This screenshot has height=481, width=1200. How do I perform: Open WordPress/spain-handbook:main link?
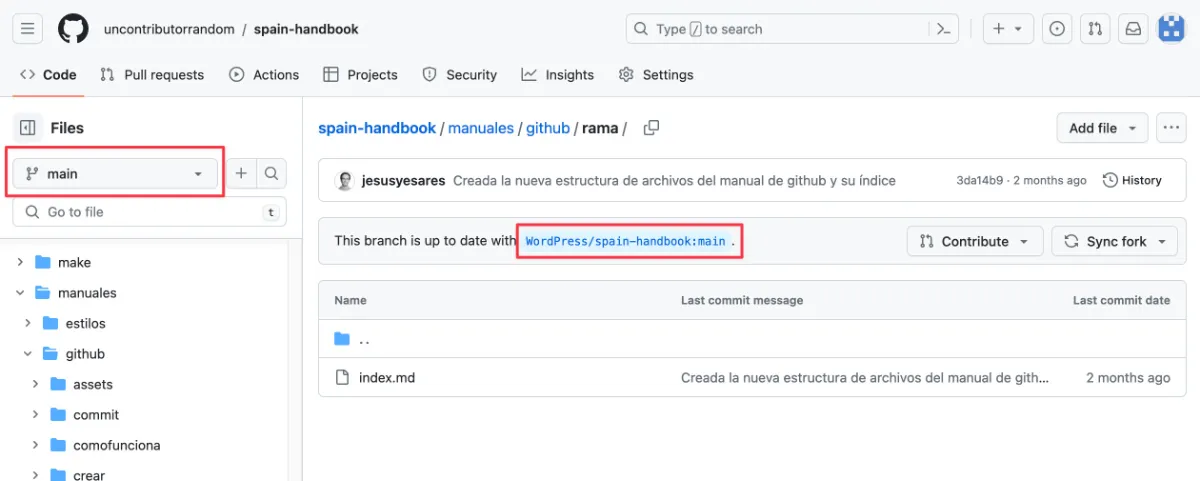click(x=626, y=241)
